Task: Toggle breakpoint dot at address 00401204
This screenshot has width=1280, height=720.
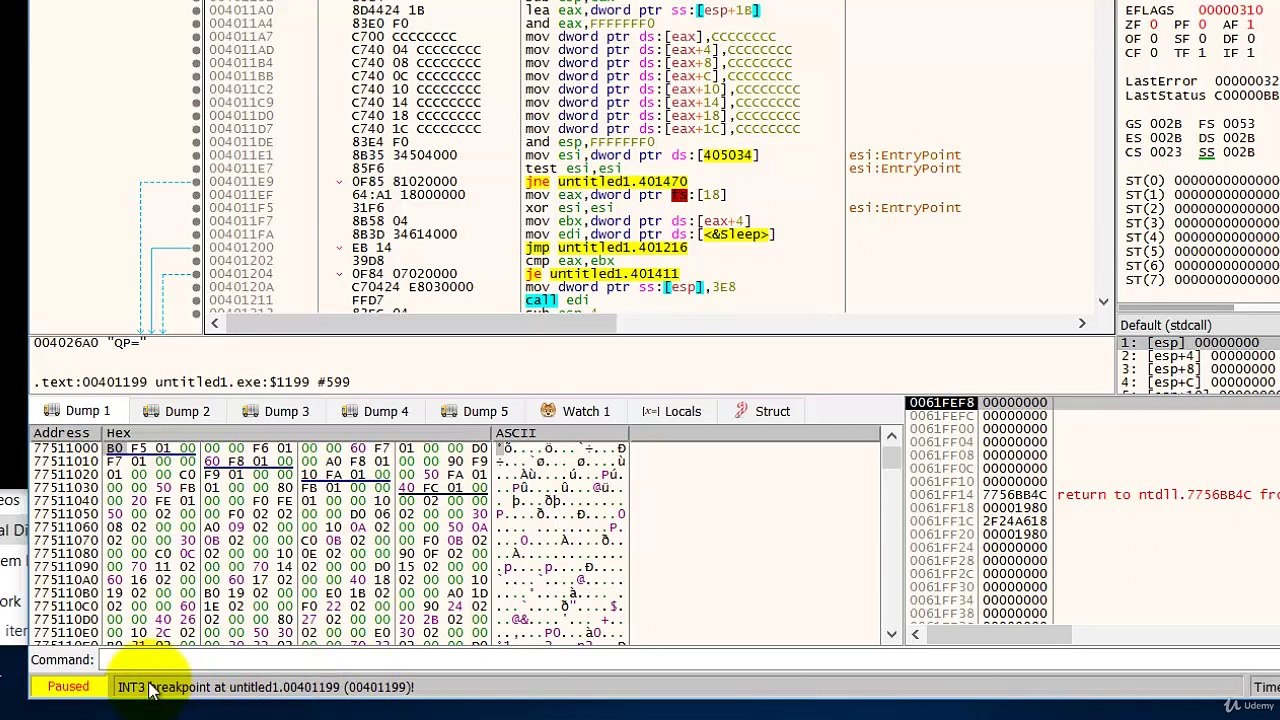Action: pos(196,274)
